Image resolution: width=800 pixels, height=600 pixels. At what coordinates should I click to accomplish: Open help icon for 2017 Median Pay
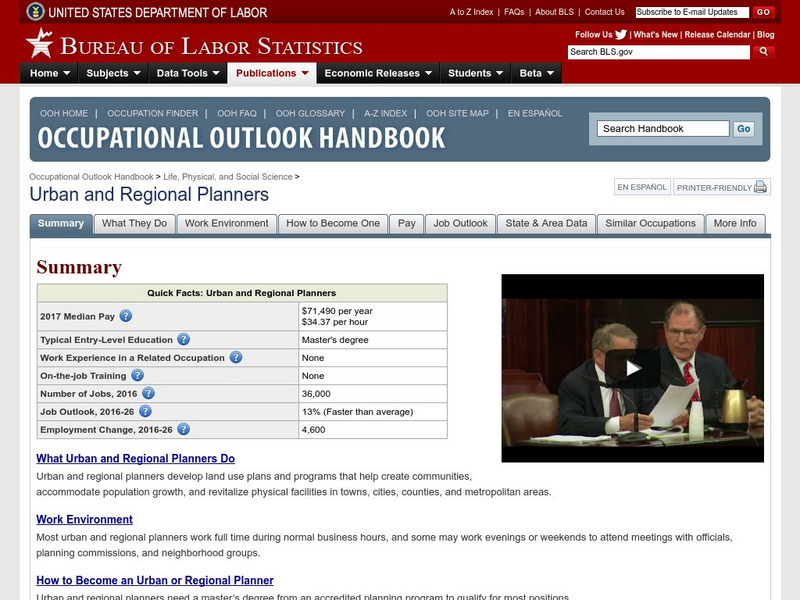pyautogui.click(x=126, y=316)
